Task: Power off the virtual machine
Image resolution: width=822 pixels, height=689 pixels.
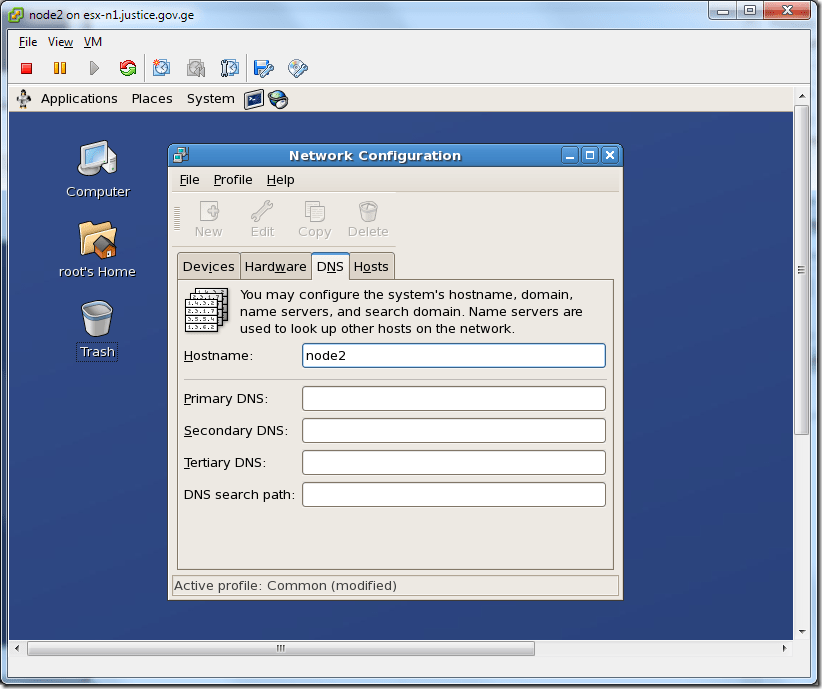Action: [27, 67]
